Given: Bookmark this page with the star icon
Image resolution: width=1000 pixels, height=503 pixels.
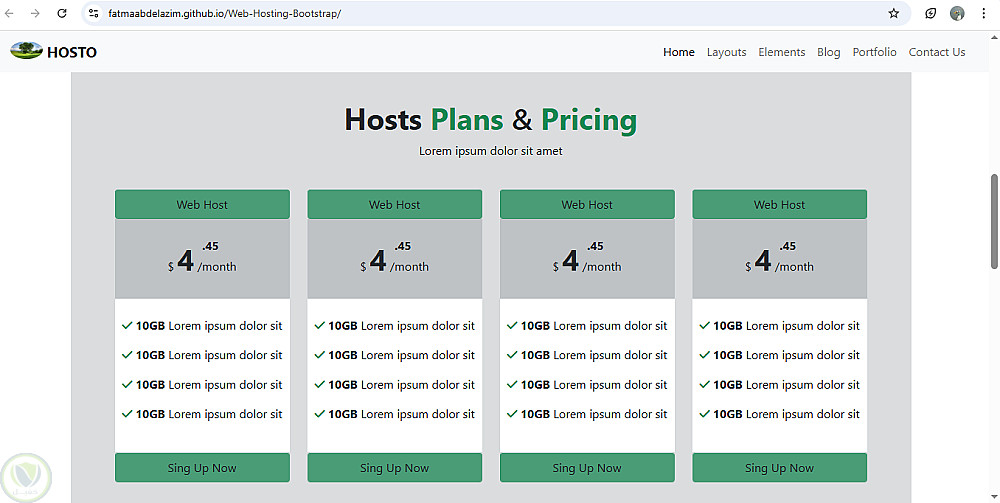Looking at the screenshot, I should 894,14.
